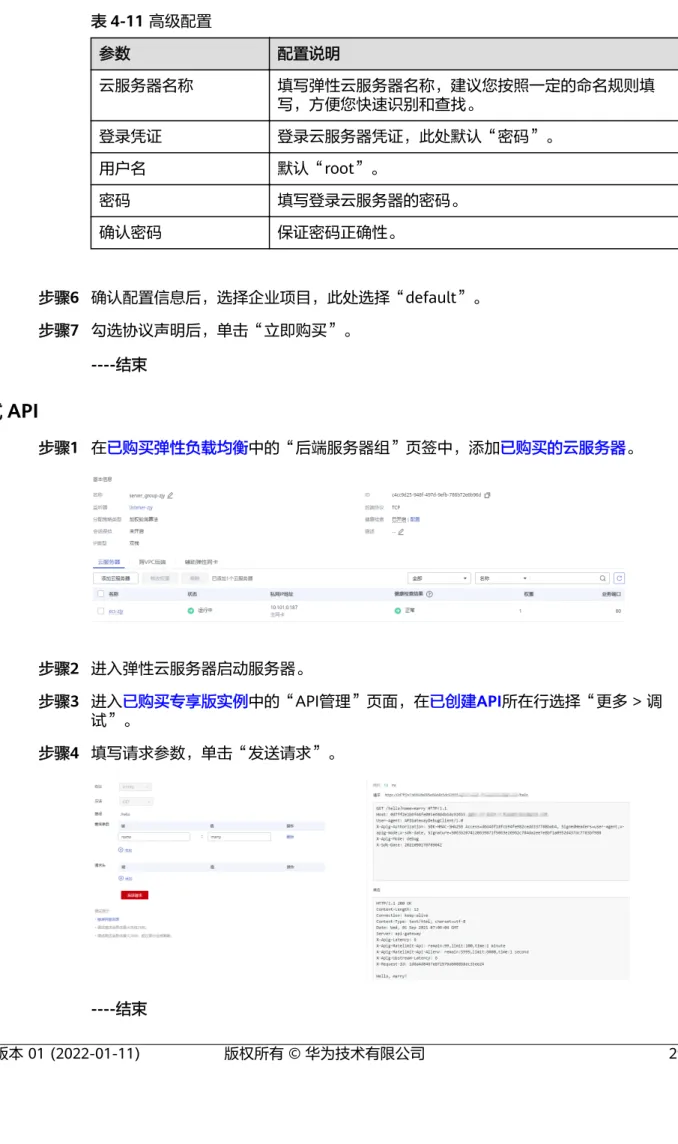Open the 已购买弹性负载均衡 link
678x1144 pixels.
coord(177,448)
